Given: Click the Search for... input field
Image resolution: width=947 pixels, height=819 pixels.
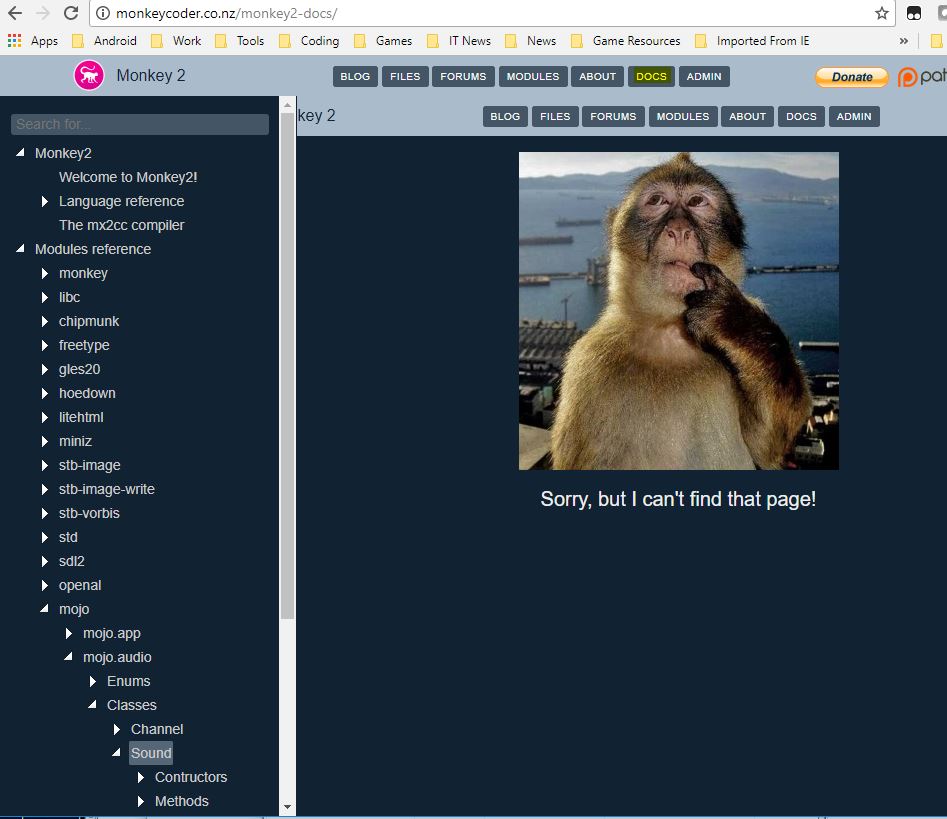Looking at the screenshot, I should click(x=140, y=124).
